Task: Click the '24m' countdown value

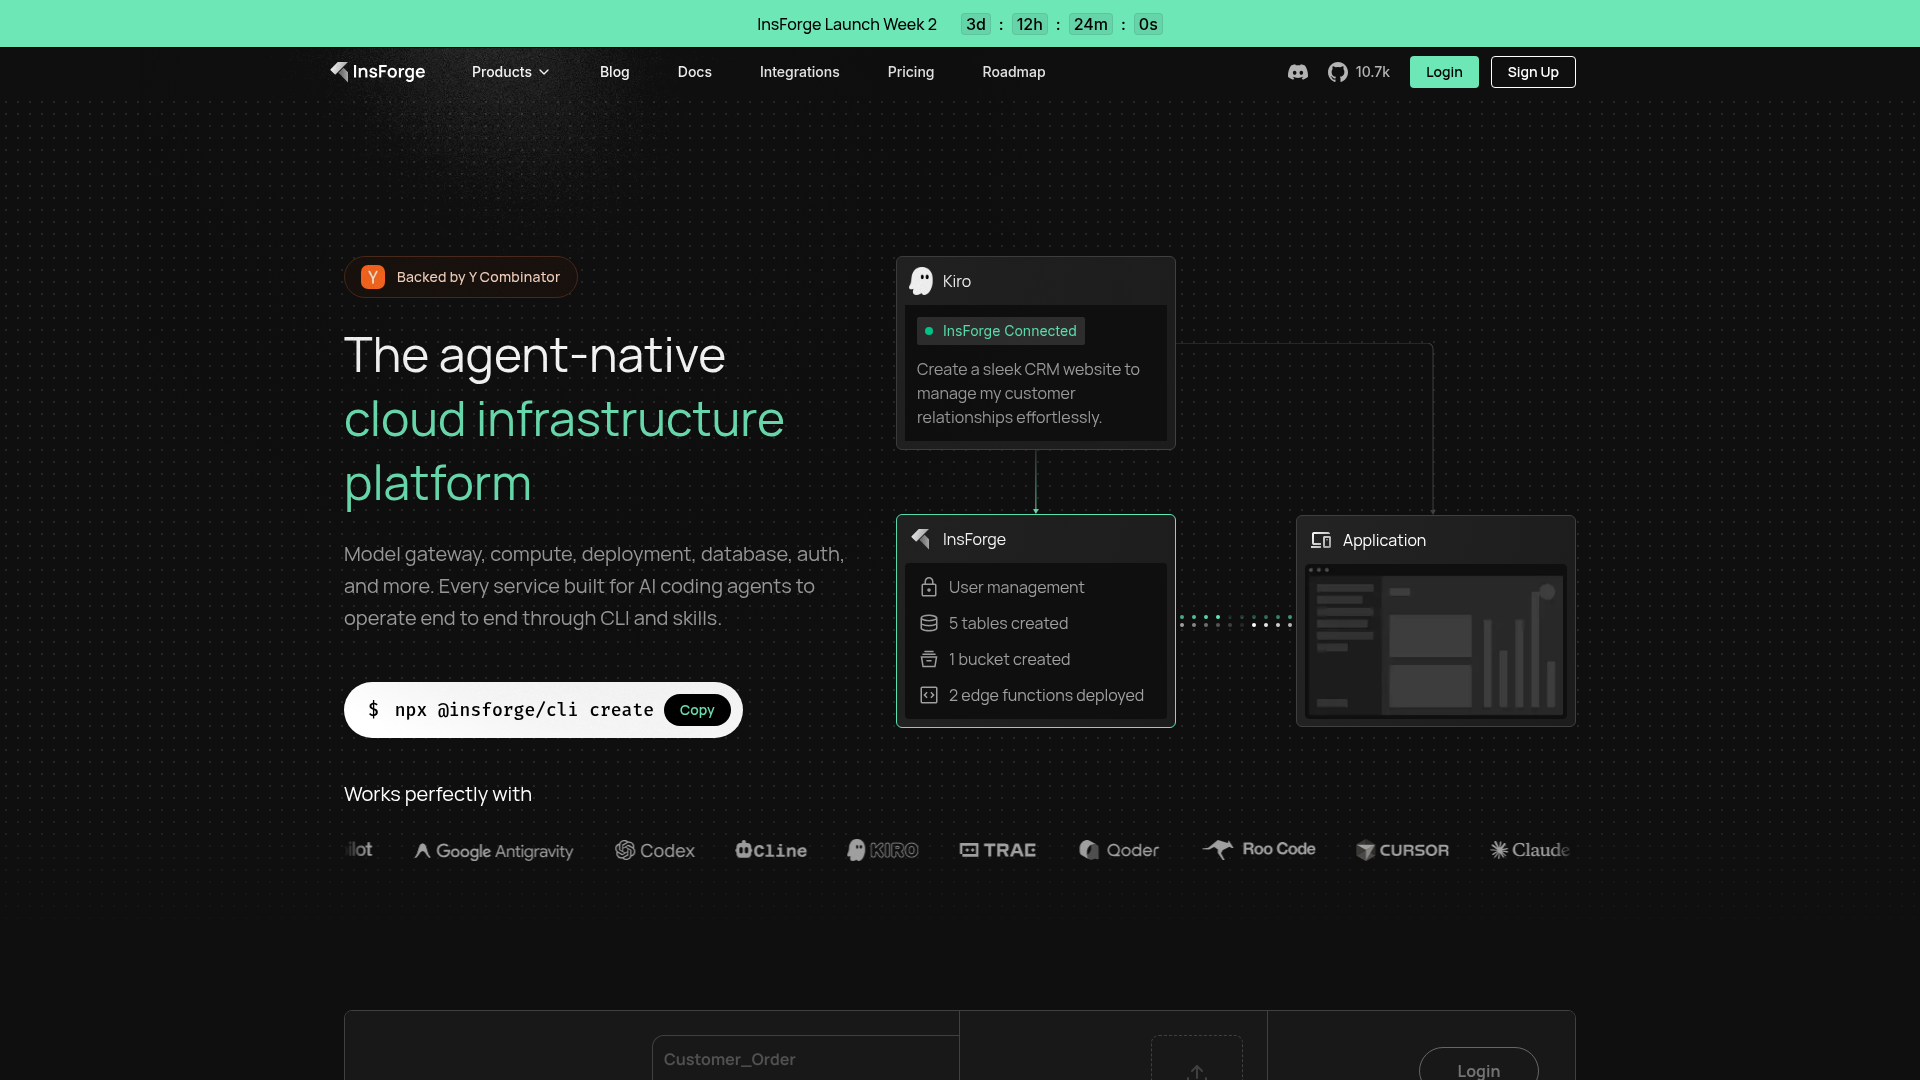Action: 1091,24
